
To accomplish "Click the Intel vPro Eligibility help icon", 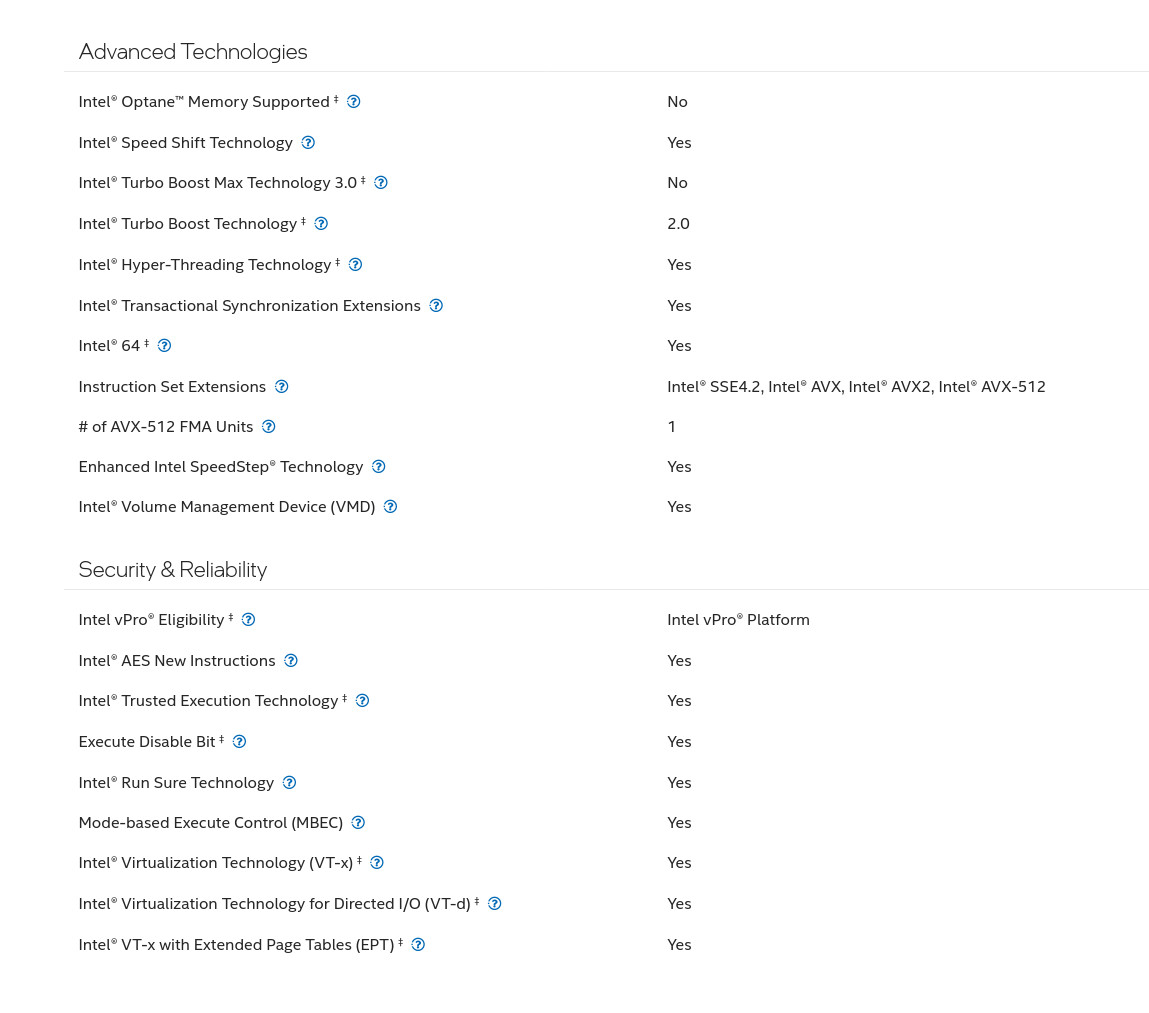I will click(x=248, y=620).
